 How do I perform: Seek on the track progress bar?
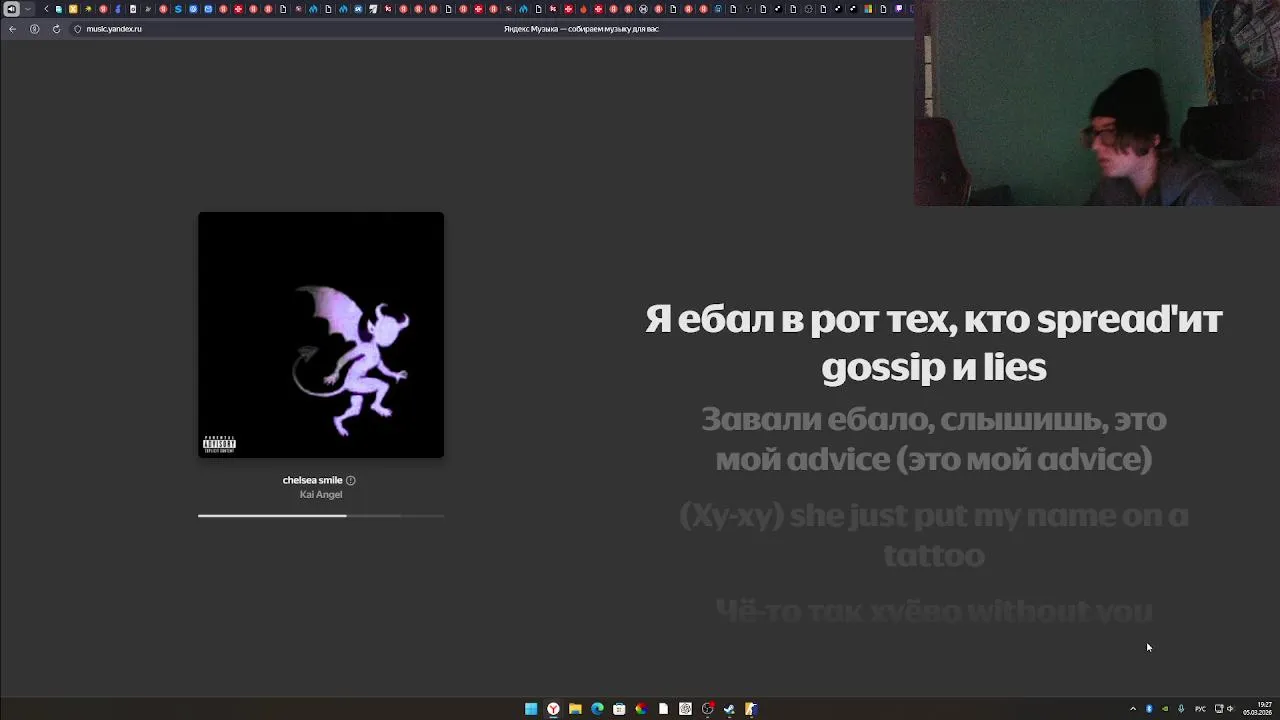[x=321, y=516]
